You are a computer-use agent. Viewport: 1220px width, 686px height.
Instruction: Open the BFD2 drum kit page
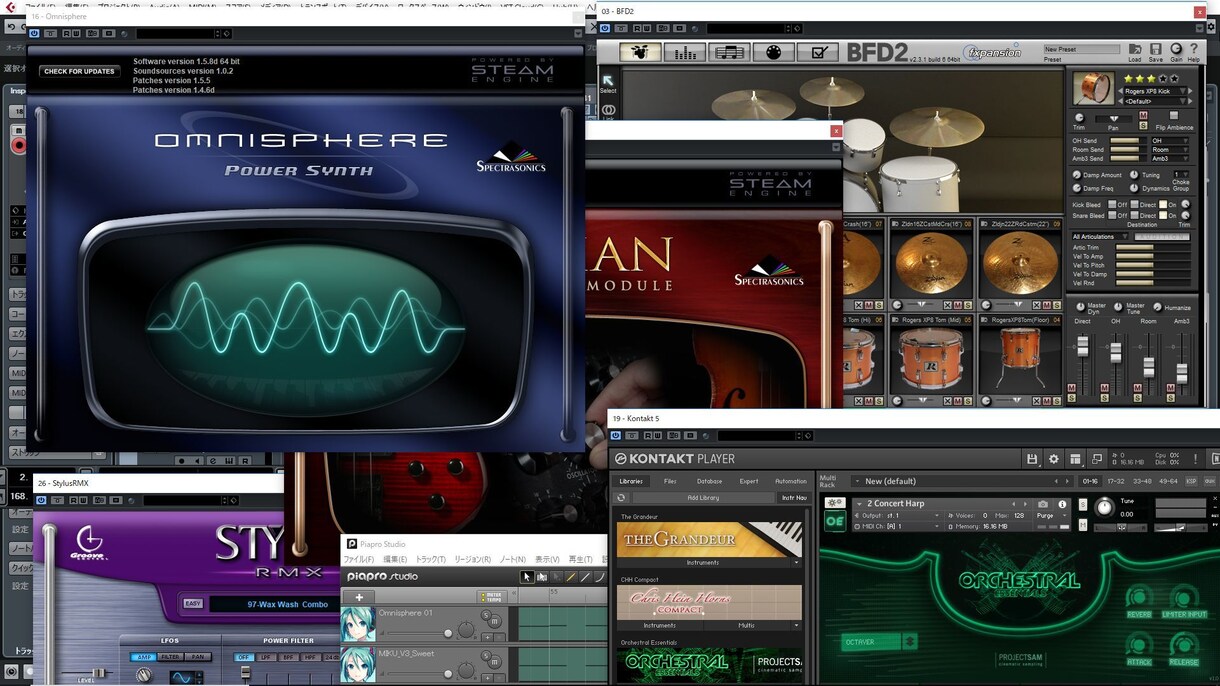(640, 52)
